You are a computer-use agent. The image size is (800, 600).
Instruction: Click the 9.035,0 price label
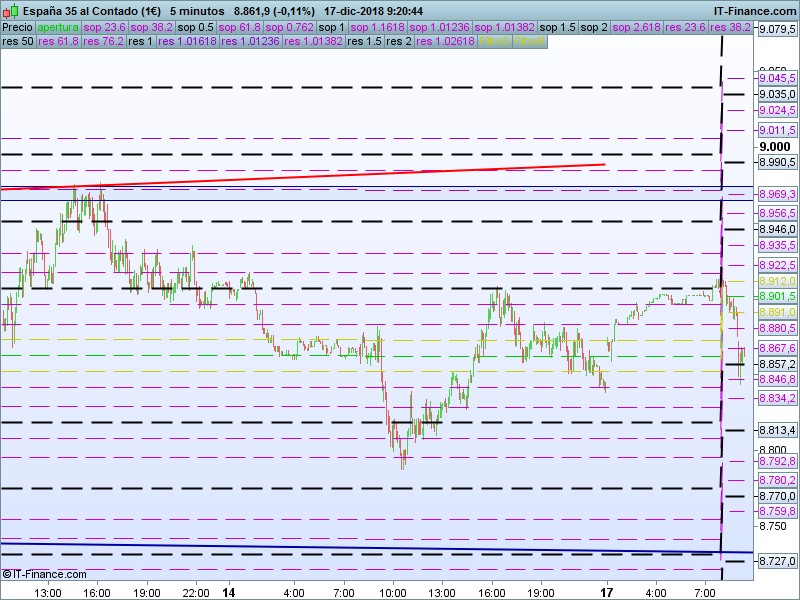tap(777, 94)
